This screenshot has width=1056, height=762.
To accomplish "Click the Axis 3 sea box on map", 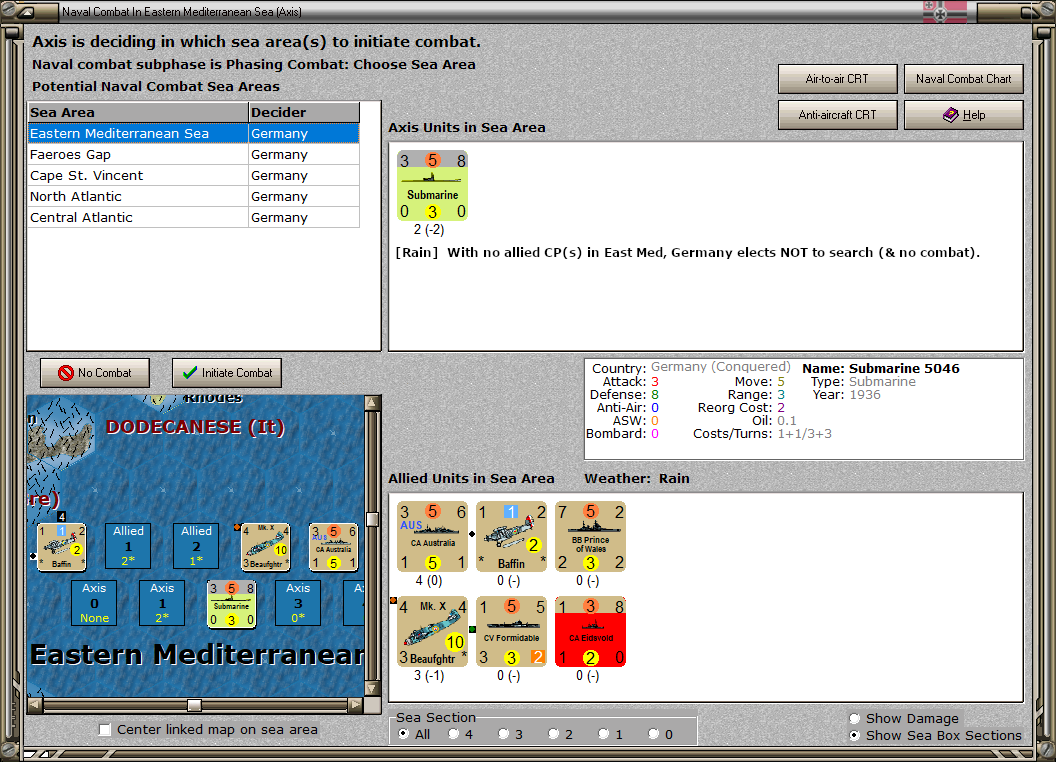I will 298,603.
